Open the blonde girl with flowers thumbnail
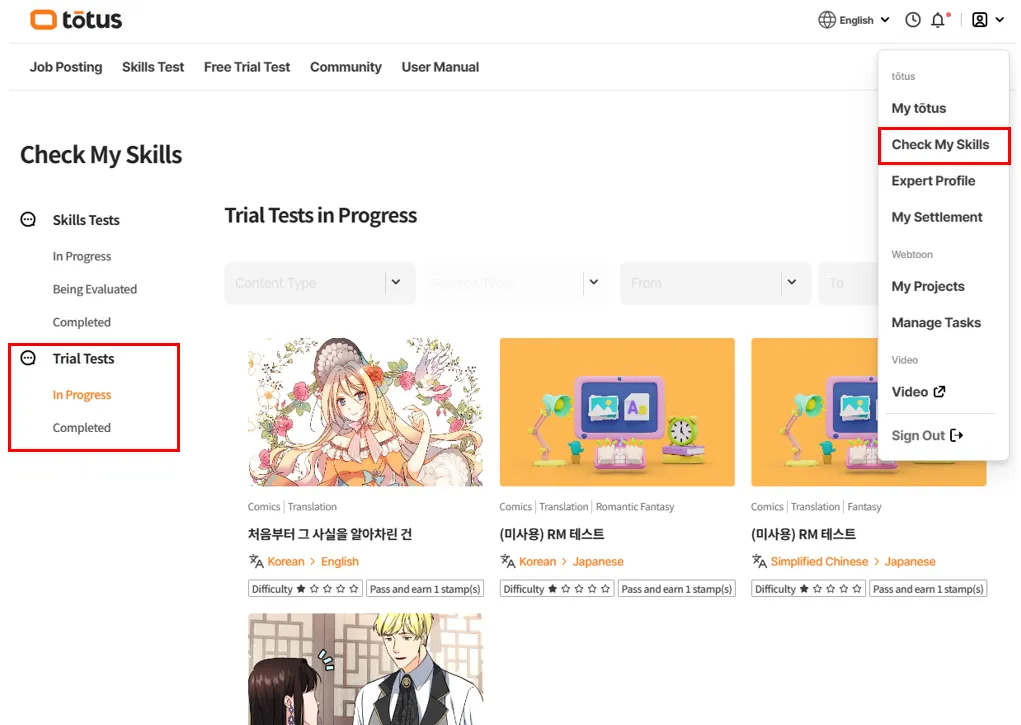Viewport: 1021px width, 725px height. coord(365,412)
